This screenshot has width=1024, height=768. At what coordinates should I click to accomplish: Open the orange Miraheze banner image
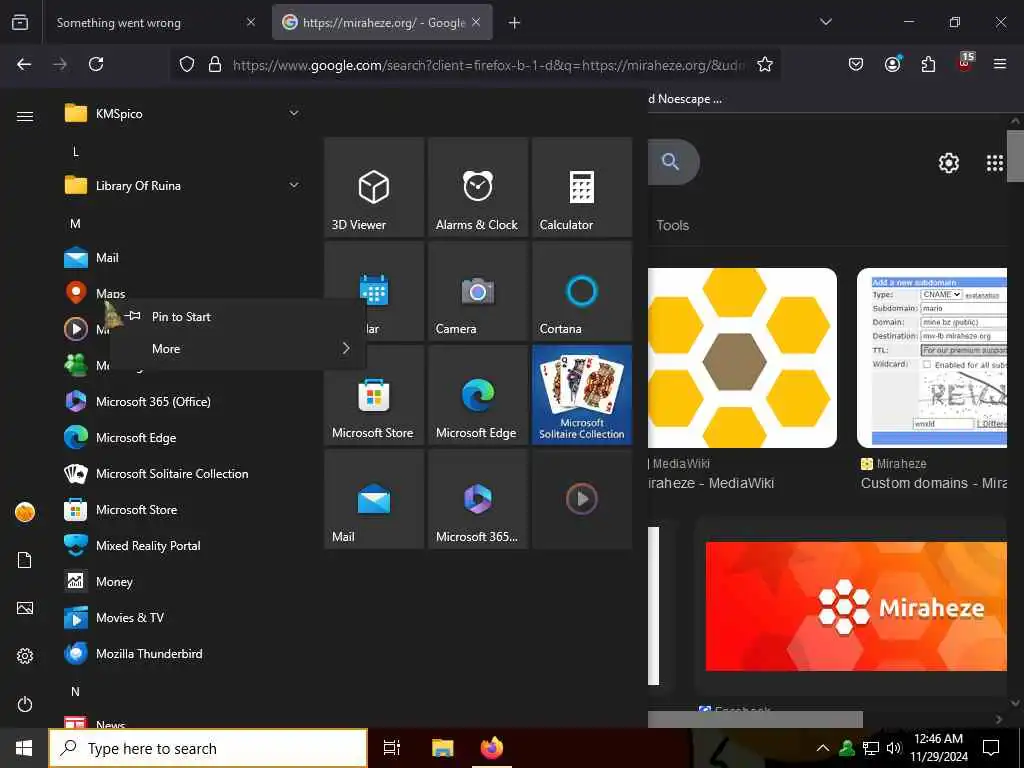(856, 606)
